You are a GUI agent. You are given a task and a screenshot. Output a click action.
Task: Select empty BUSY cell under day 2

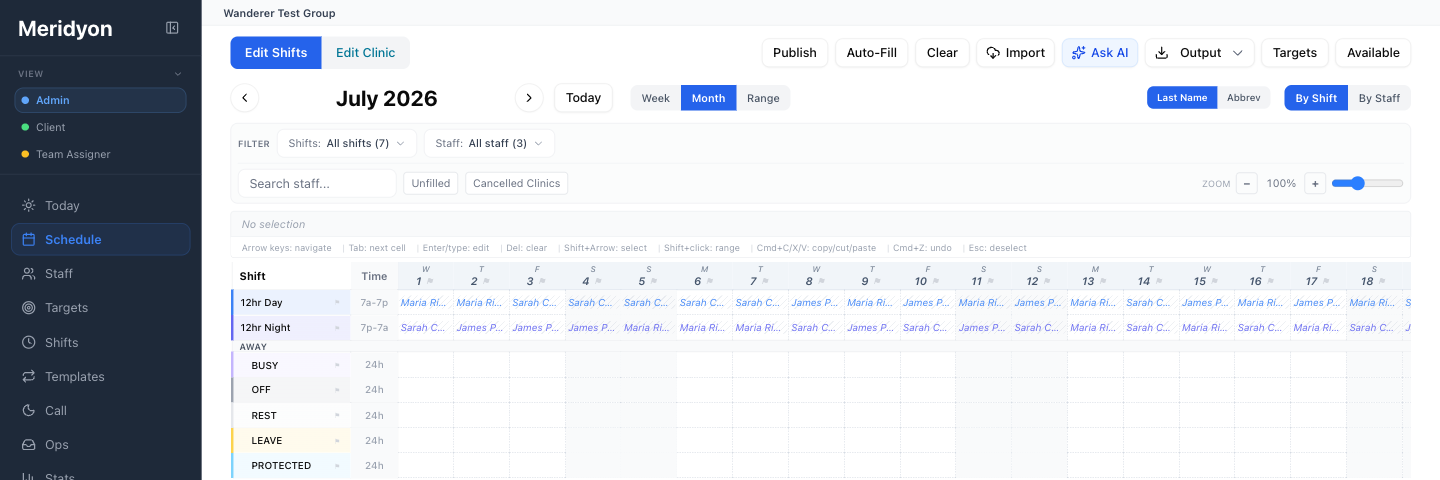482,365
